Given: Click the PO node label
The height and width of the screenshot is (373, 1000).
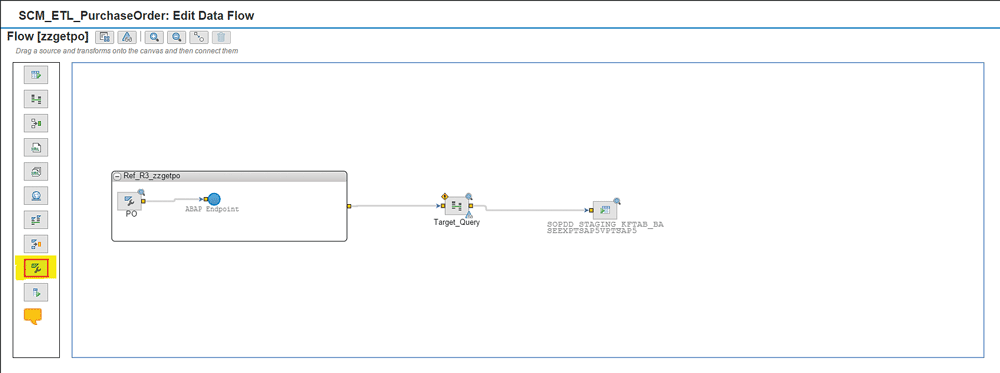Looking at the screenshot, I should click(131, 214).
